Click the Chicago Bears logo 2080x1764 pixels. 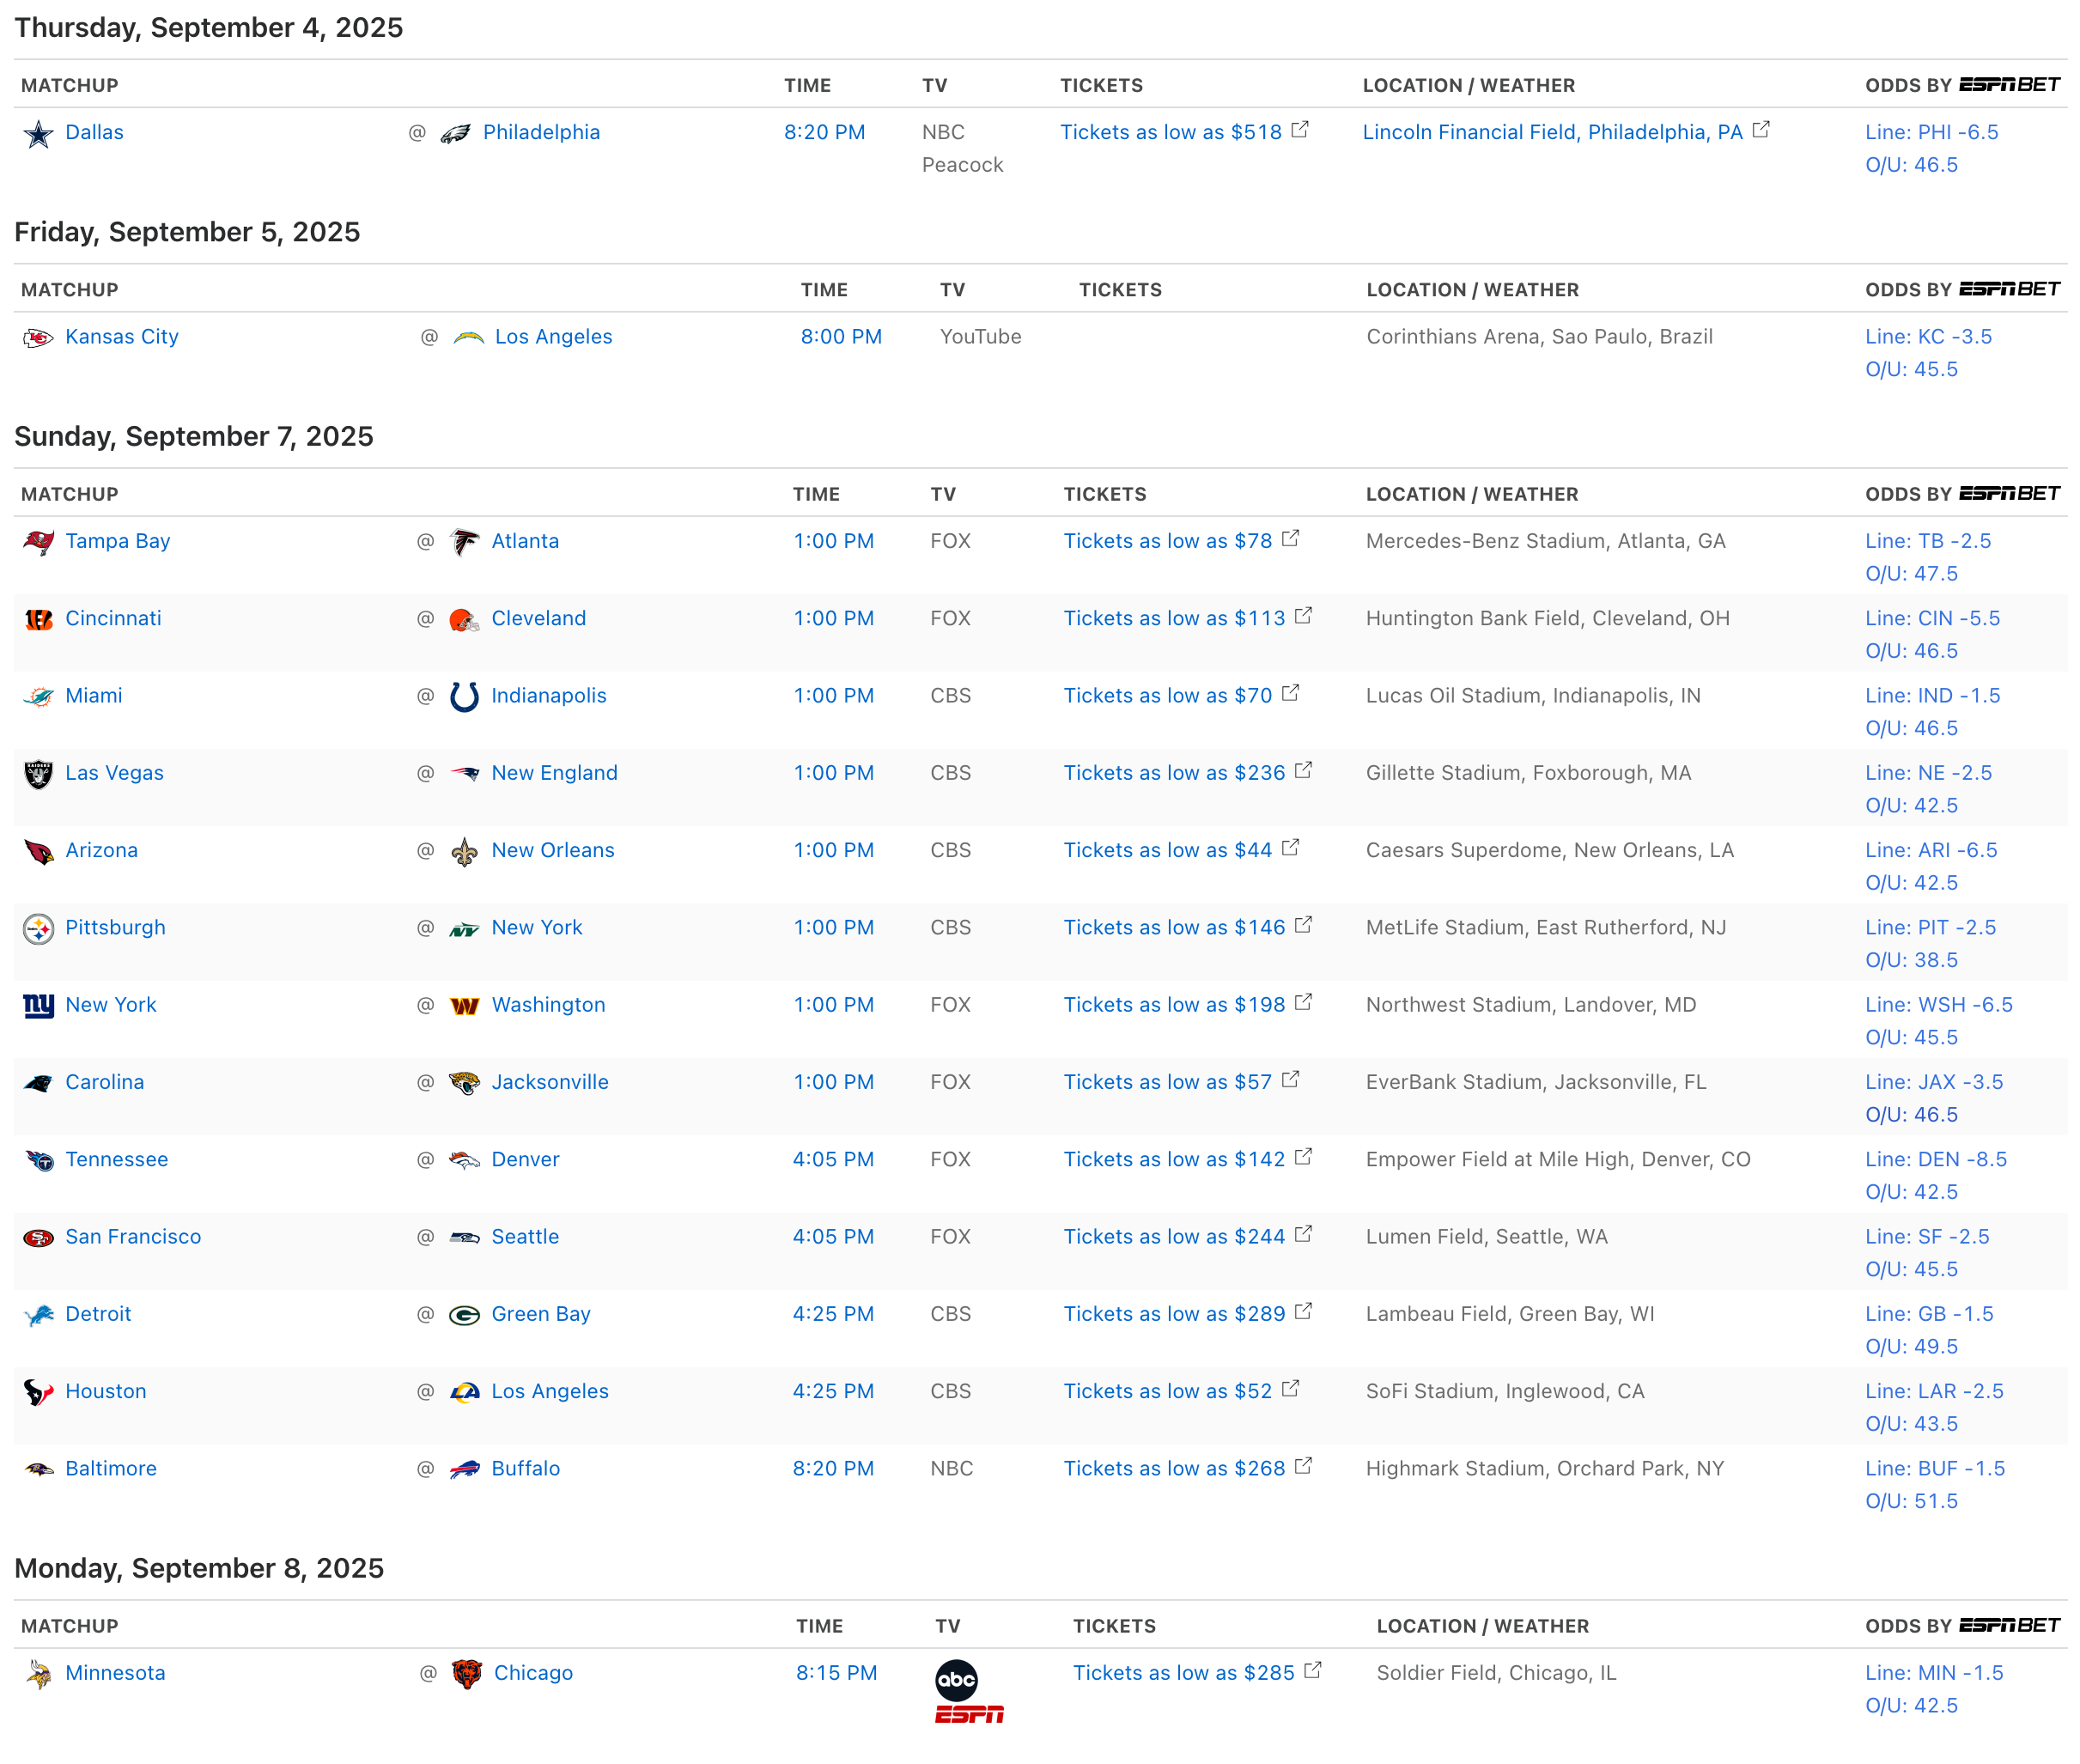click(467, 1674)
